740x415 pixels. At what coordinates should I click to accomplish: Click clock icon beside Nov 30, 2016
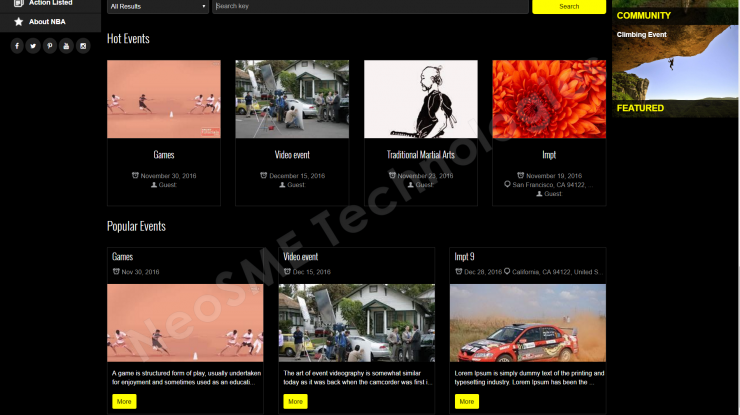tap(116, 271)
